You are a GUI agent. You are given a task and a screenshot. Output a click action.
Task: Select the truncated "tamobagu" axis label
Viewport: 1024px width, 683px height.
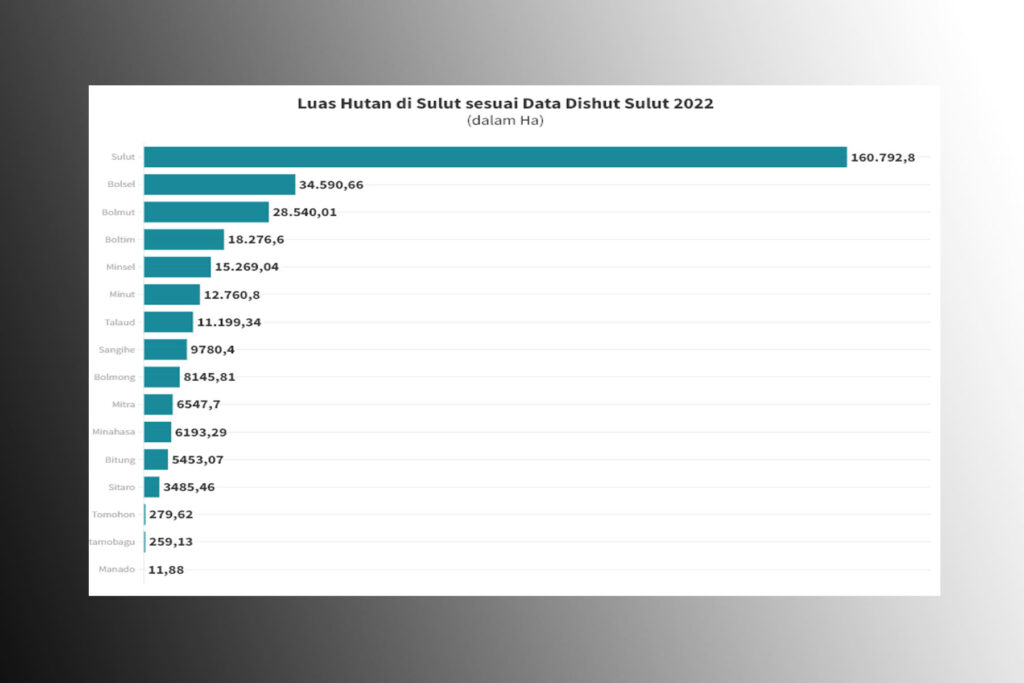[x=112, y=542]
